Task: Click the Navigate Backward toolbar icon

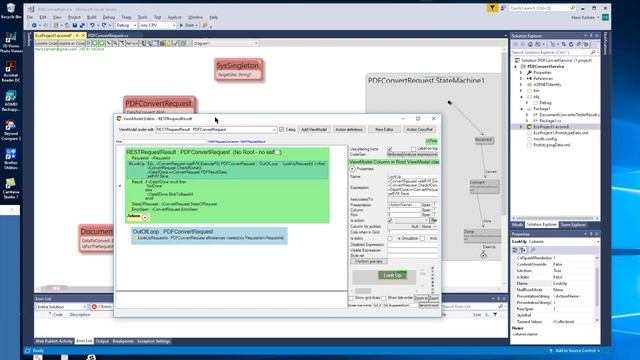Action: point(34,25)
